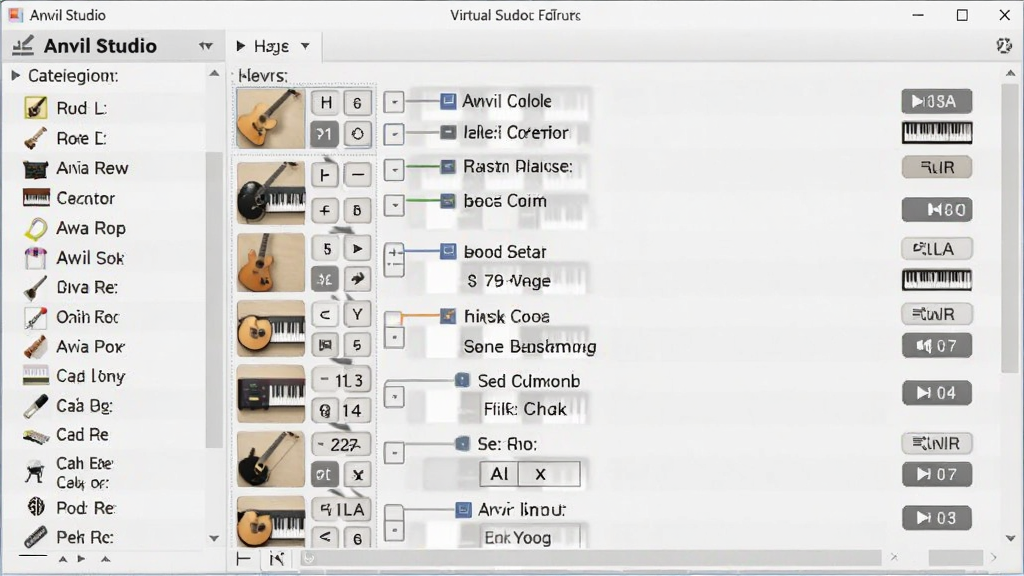This screenshot has width=1024, height=576.
Task: Click the "Rore L:" sidebar entry
Action: 81,138
